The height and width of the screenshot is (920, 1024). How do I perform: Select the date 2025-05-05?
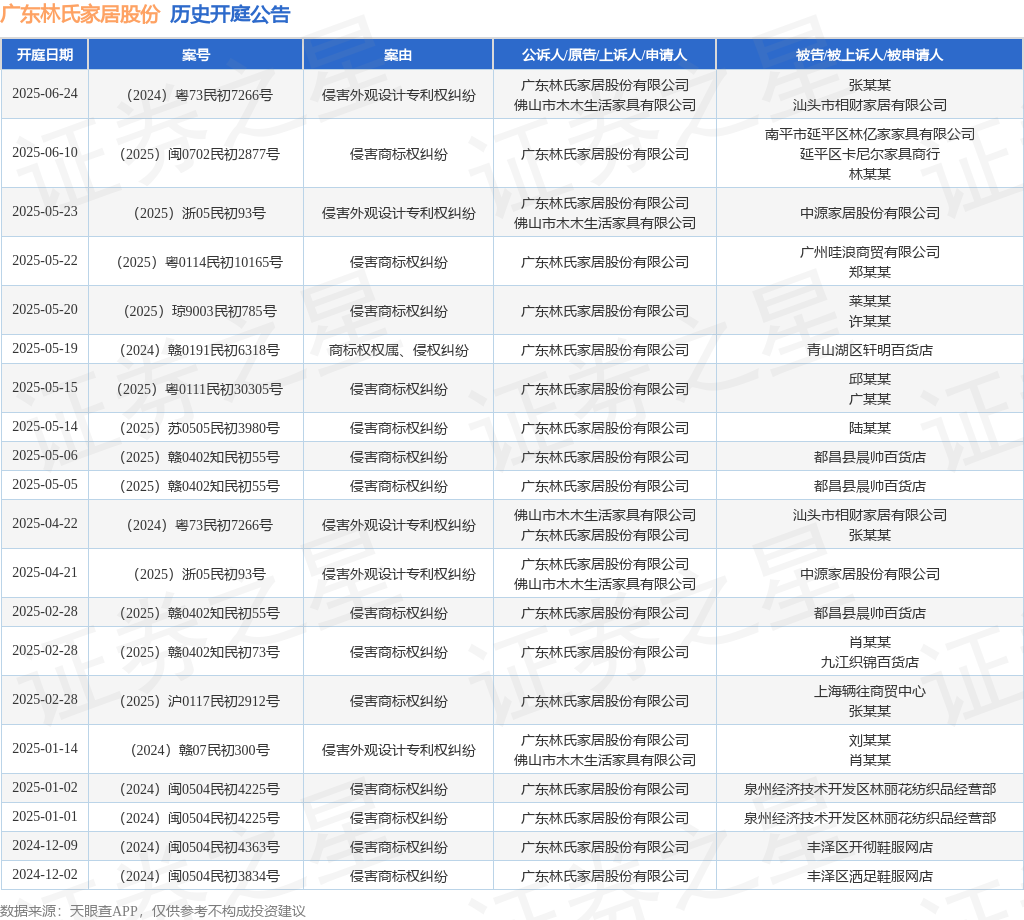coord(44,484)
